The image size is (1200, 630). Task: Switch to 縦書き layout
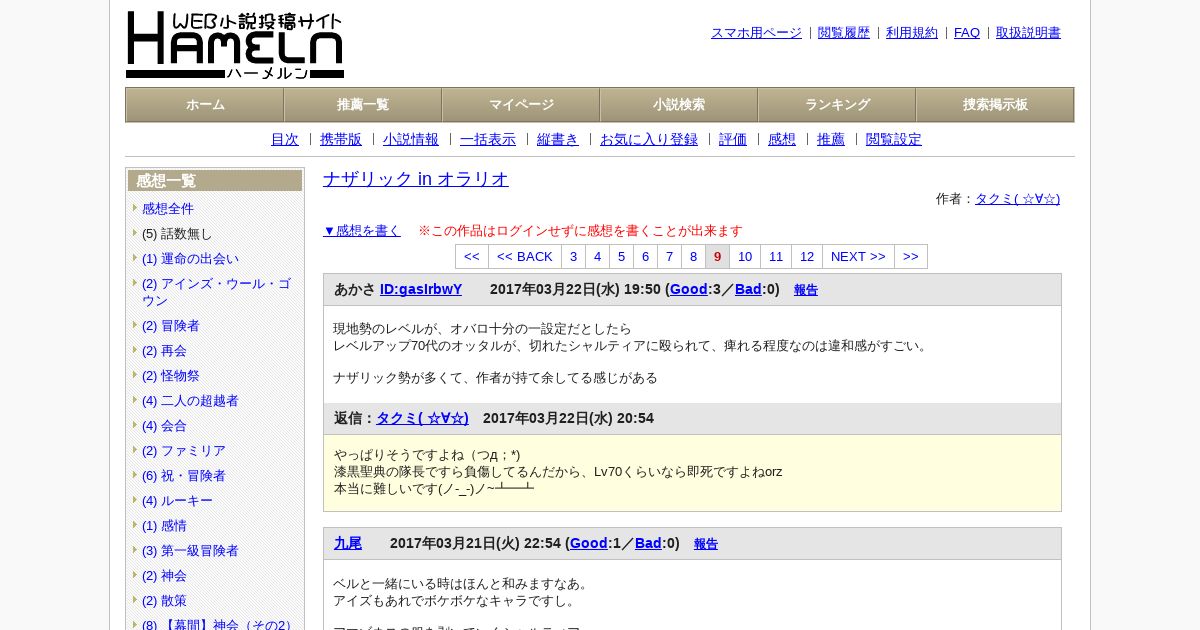(x=558, y=140)
